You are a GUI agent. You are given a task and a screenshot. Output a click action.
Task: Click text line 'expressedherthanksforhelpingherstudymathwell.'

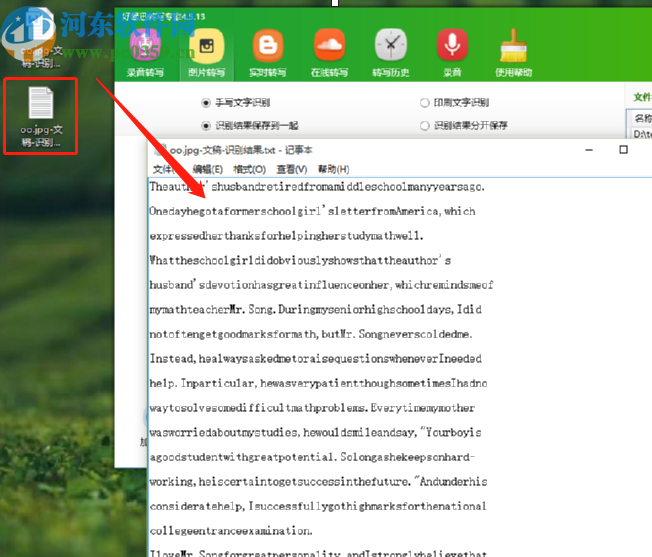click(286, 236)
